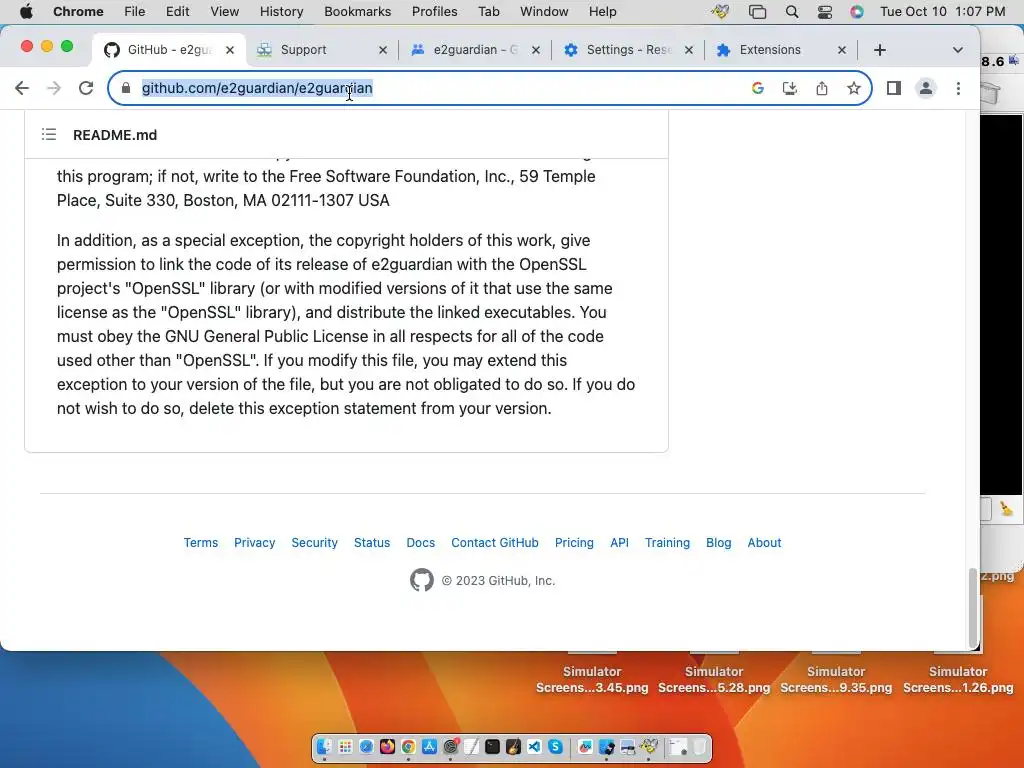The width and height of the screenshot is (1024, 768).
Task: Open the README.md outline list icon
Action: click(x=49, y=135)
